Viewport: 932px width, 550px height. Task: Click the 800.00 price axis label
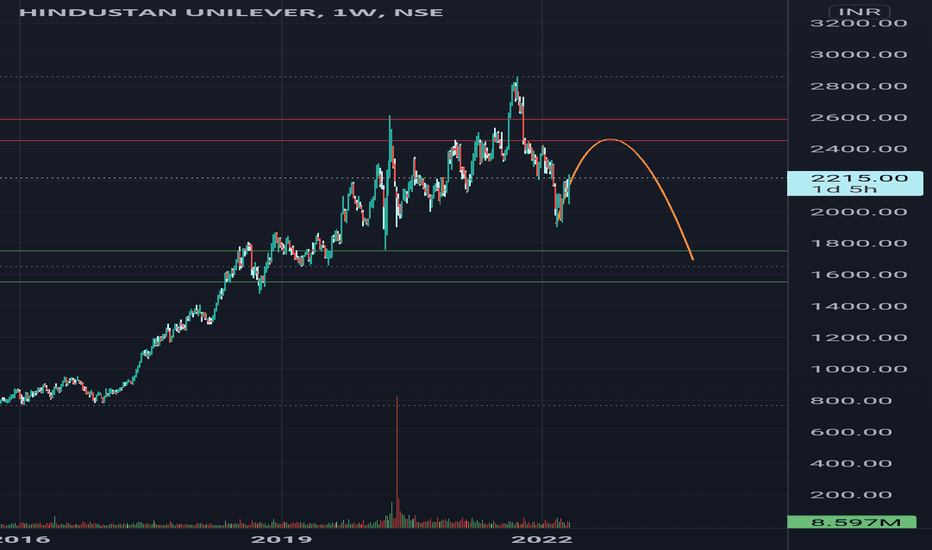point(851,401)
